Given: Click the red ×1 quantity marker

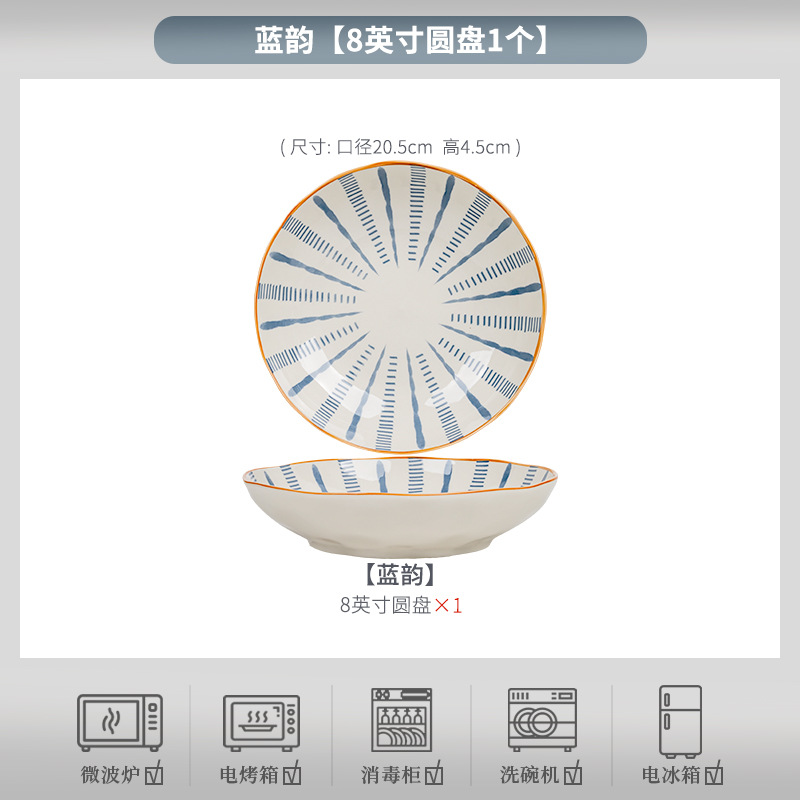Looking at the screenshot, I should 448,606.
